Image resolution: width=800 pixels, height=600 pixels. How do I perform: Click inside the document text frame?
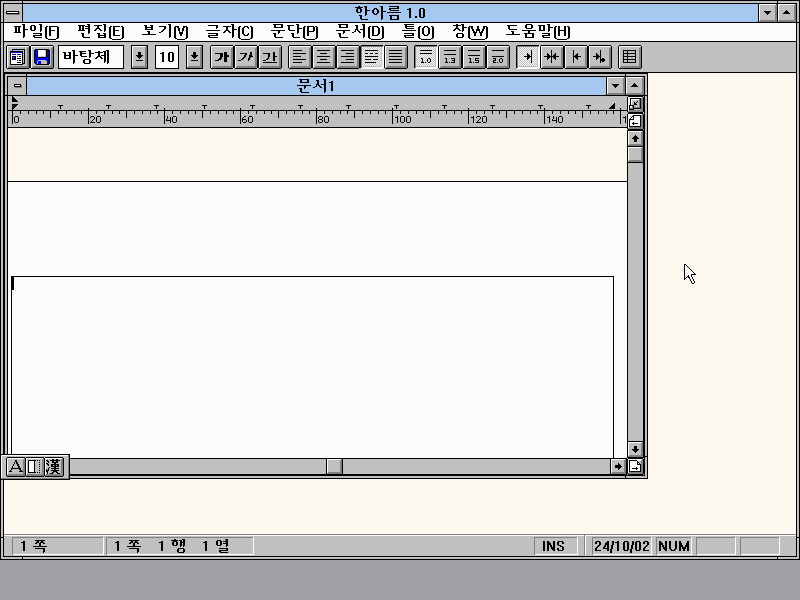(312, 367)
